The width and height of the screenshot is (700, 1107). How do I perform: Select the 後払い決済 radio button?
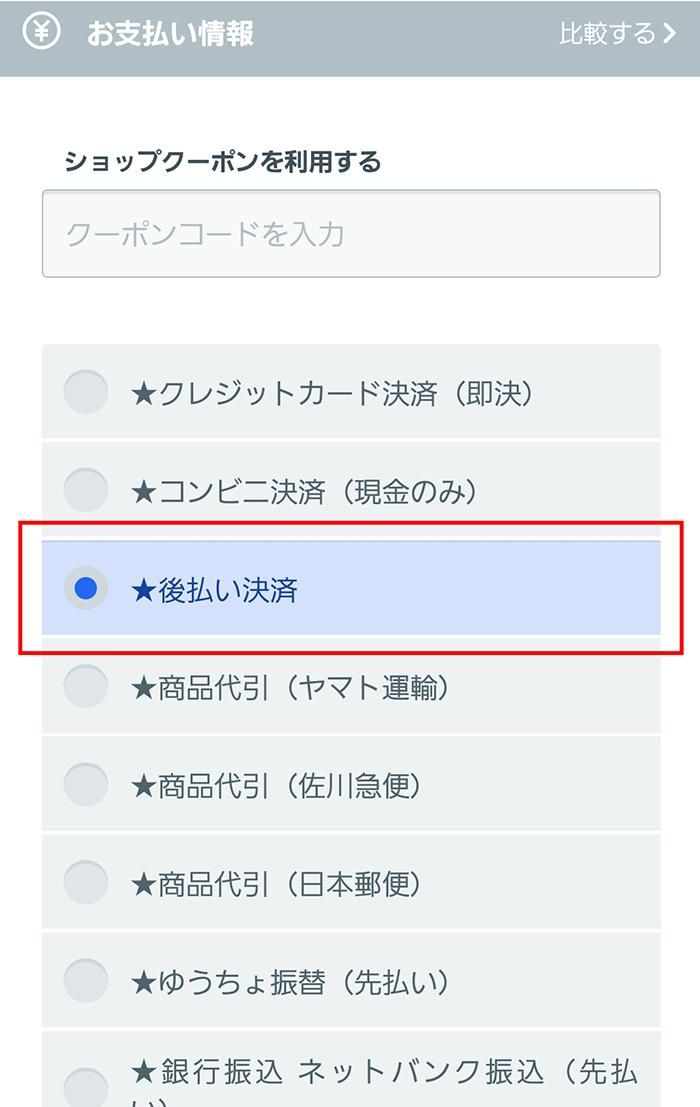pos(86,587)
